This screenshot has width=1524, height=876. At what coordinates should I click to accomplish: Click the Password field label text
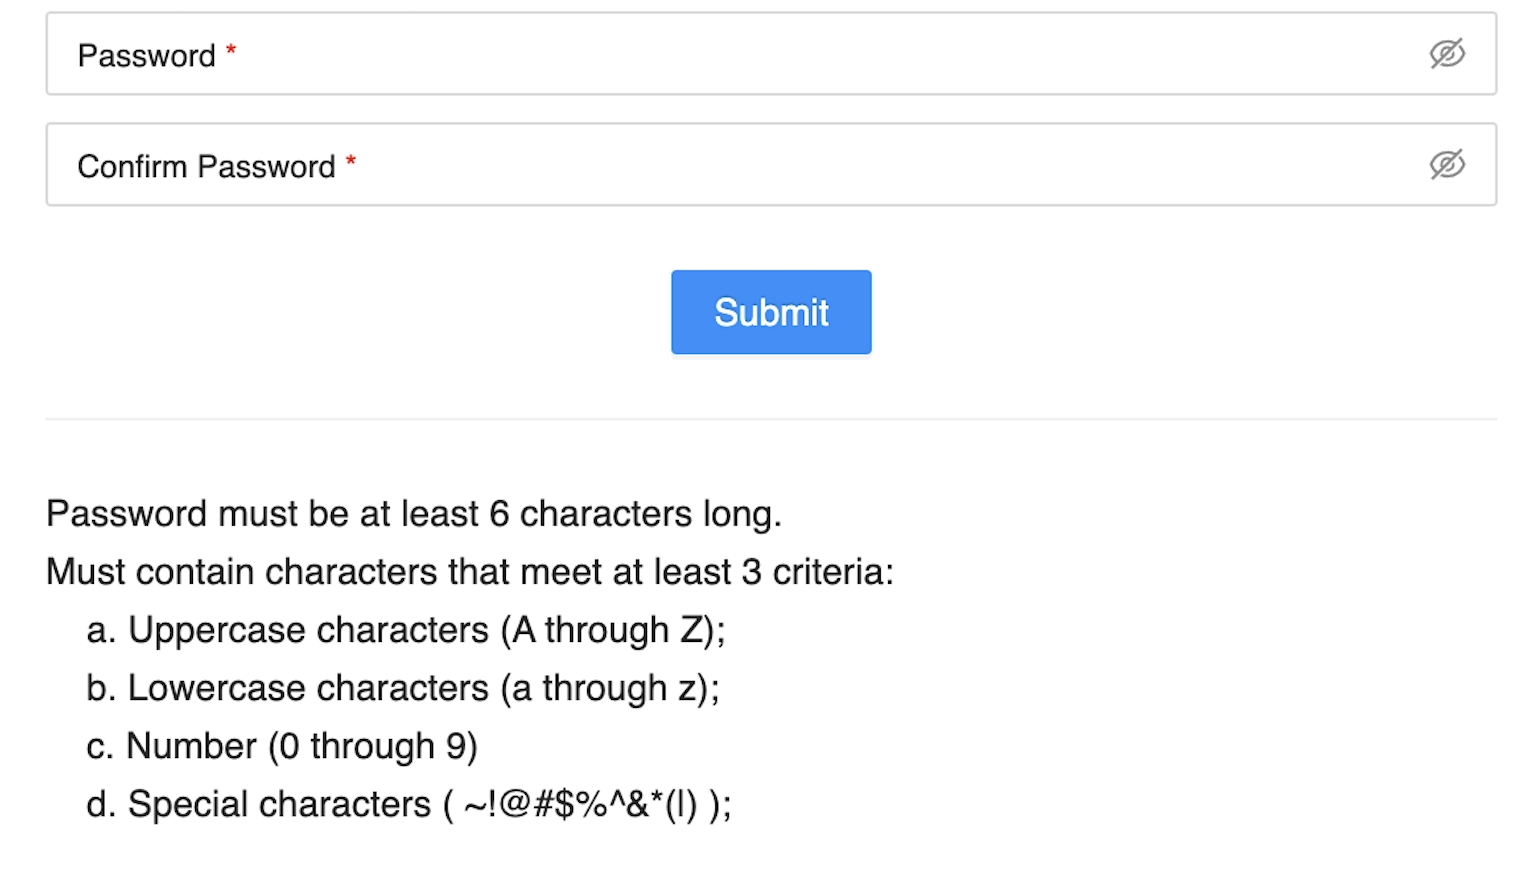146,56
